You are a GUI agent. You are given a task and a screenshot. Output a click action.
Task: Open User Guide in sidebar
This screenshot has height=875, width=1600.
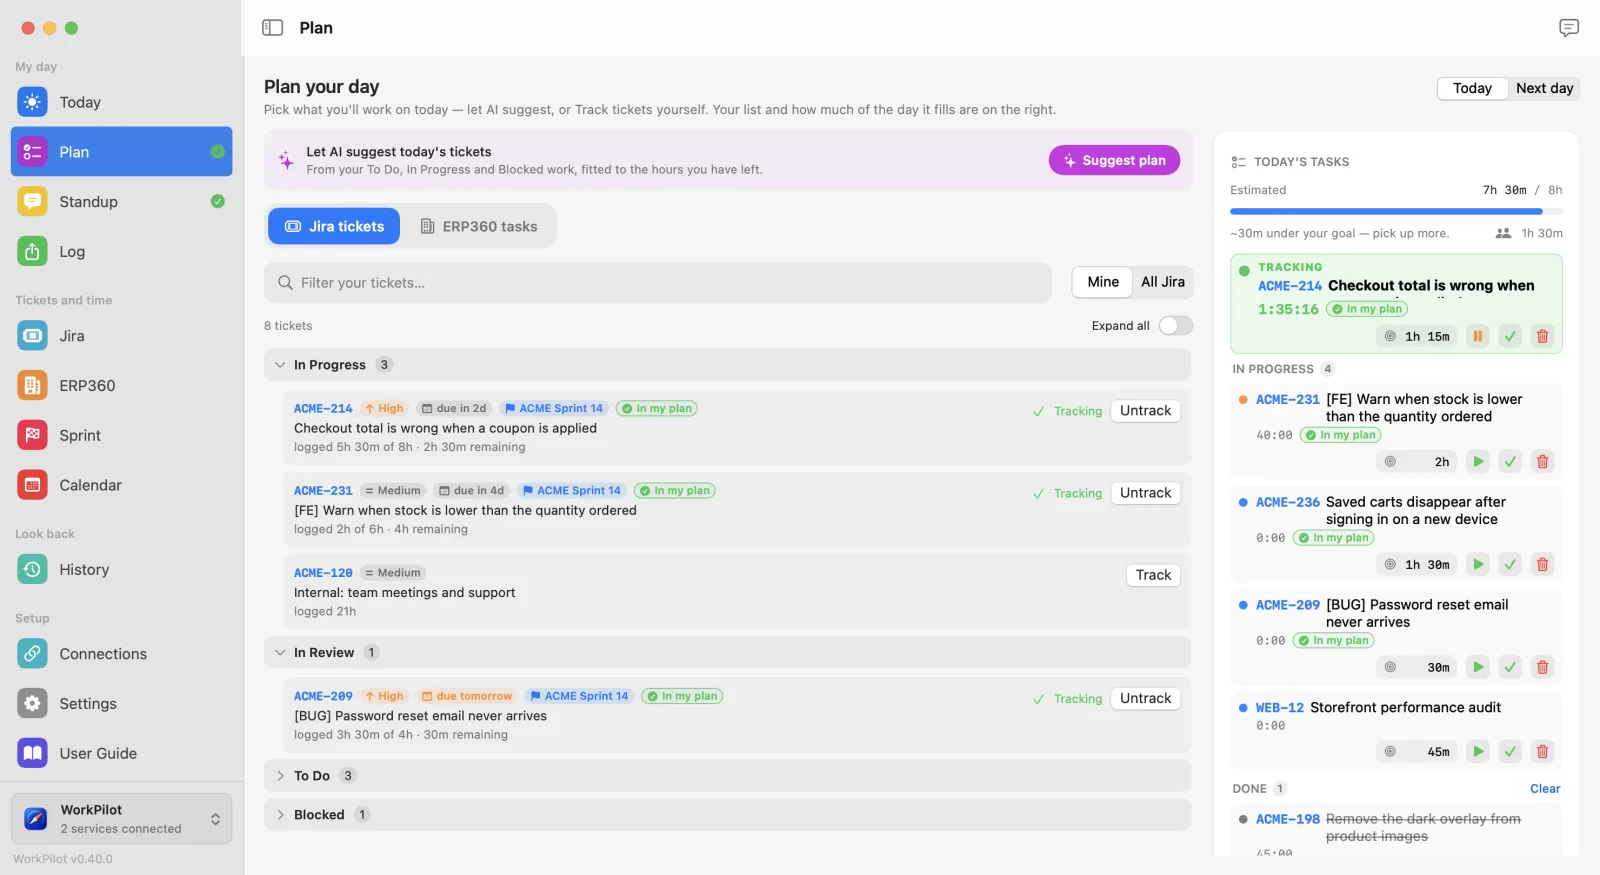pyautogui.click(x=122, y=753)
